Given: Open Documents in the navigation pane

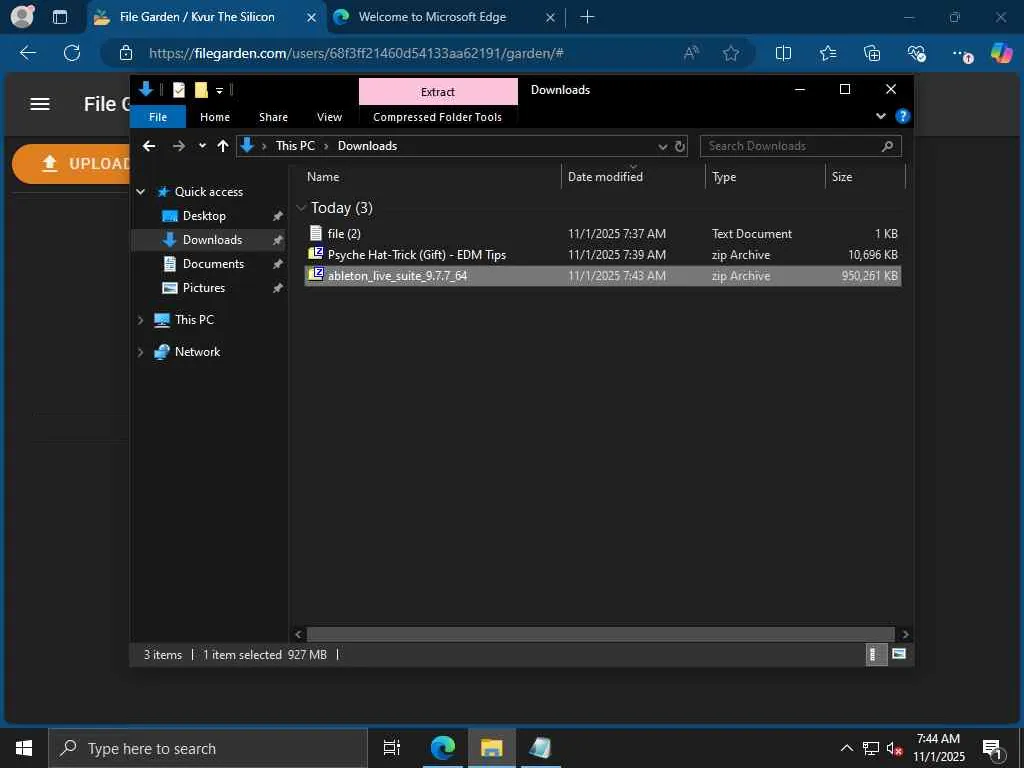Looking at the screenshot, I should point(213,264).
